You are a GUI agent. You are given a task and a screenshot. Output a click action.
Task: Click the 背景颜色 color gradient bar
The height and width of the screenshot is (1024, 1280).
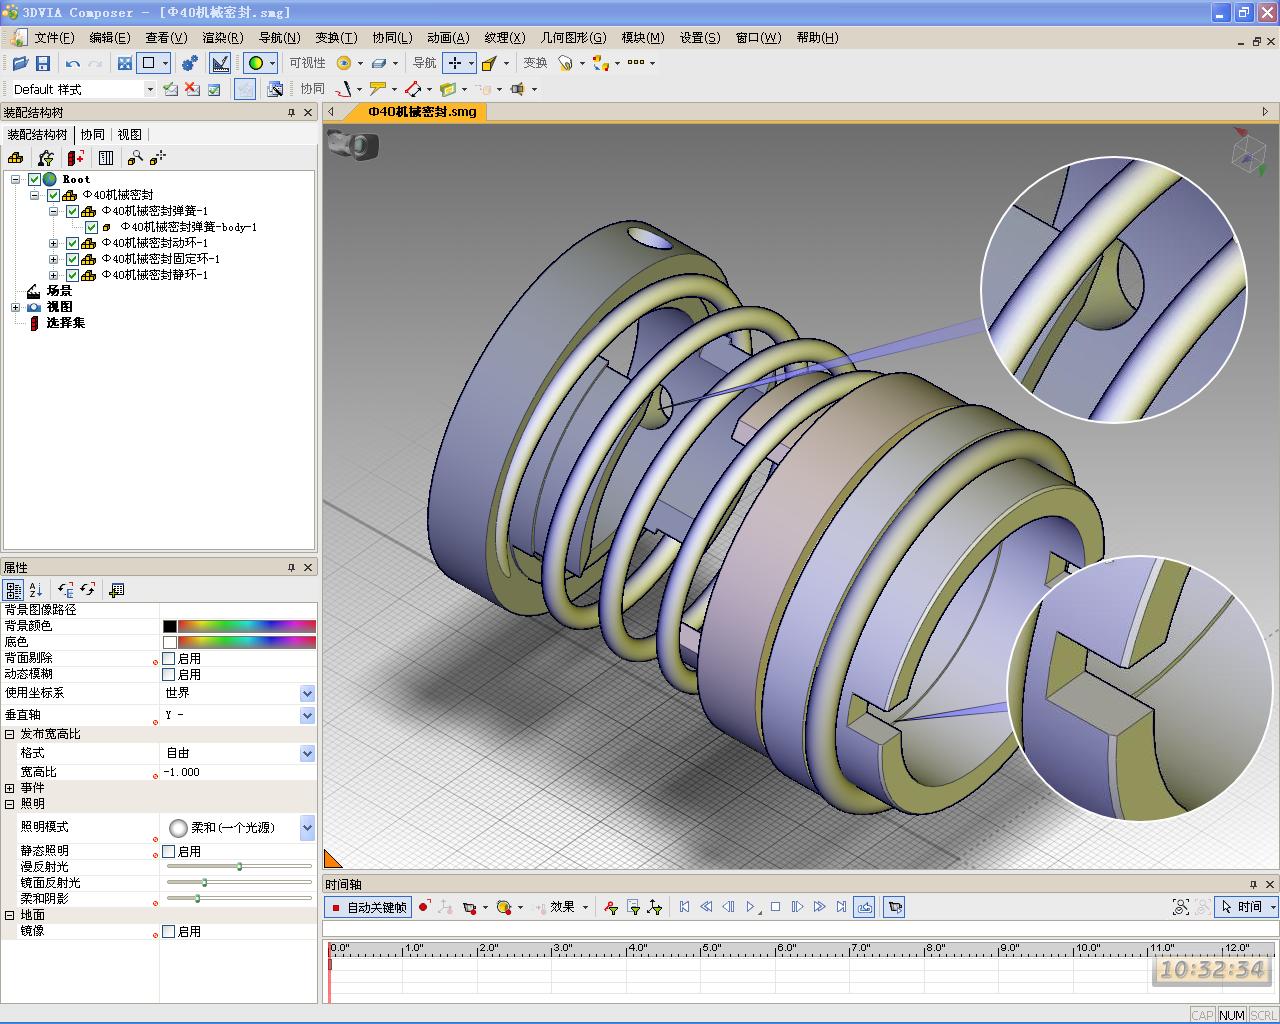click(247, 626)
